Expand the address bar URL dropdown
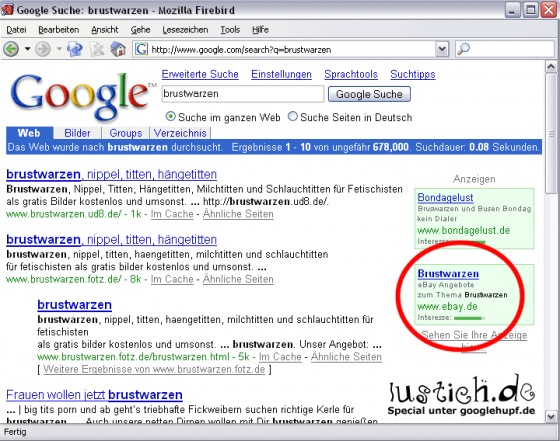The width and height of the screenshot is (560, 441). [x=442, y=49]
